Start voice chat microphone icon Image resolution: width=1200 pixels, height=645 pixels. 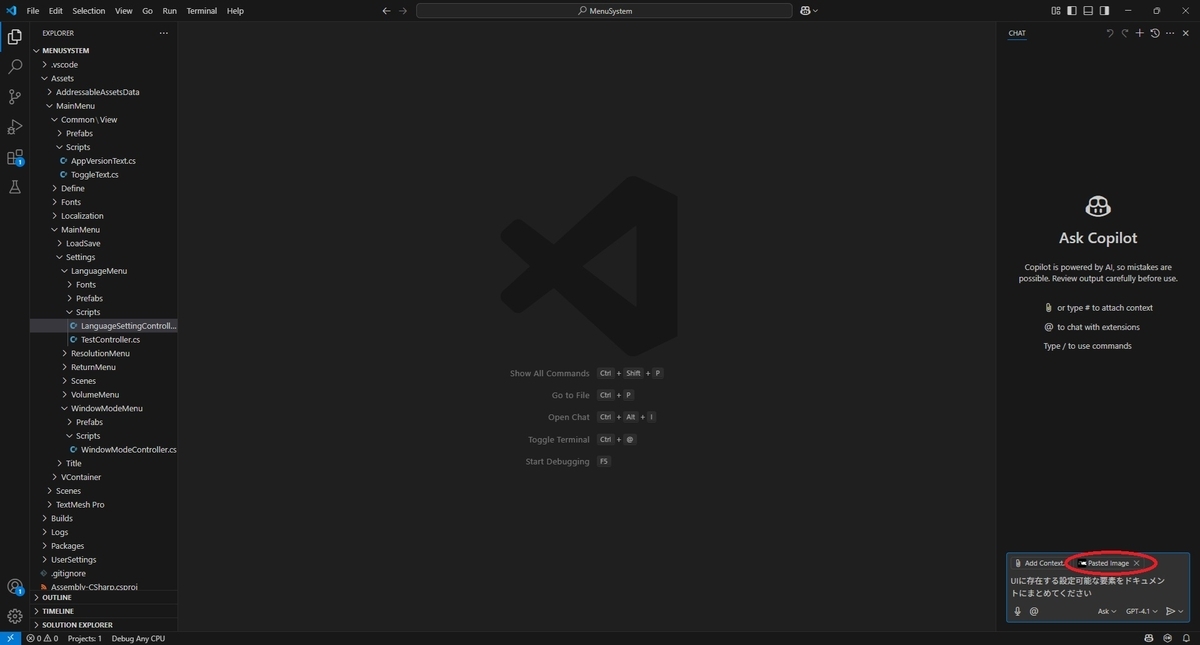coord(1018,611)
